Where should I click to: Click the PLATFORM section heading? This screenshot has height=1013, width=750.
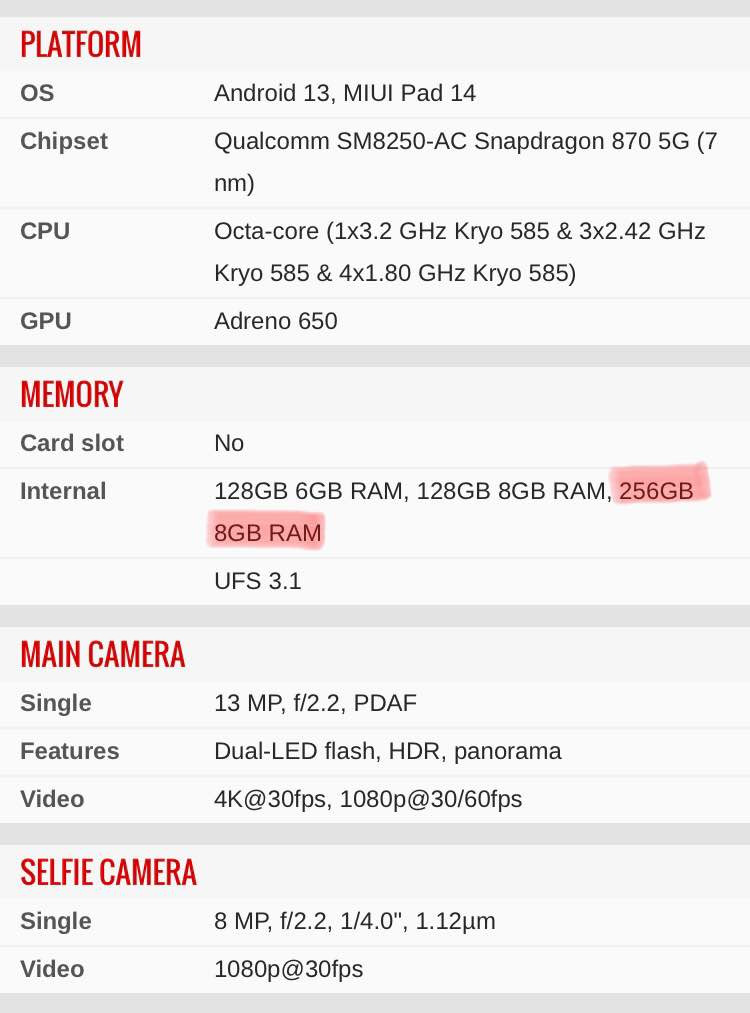point(81,45)
